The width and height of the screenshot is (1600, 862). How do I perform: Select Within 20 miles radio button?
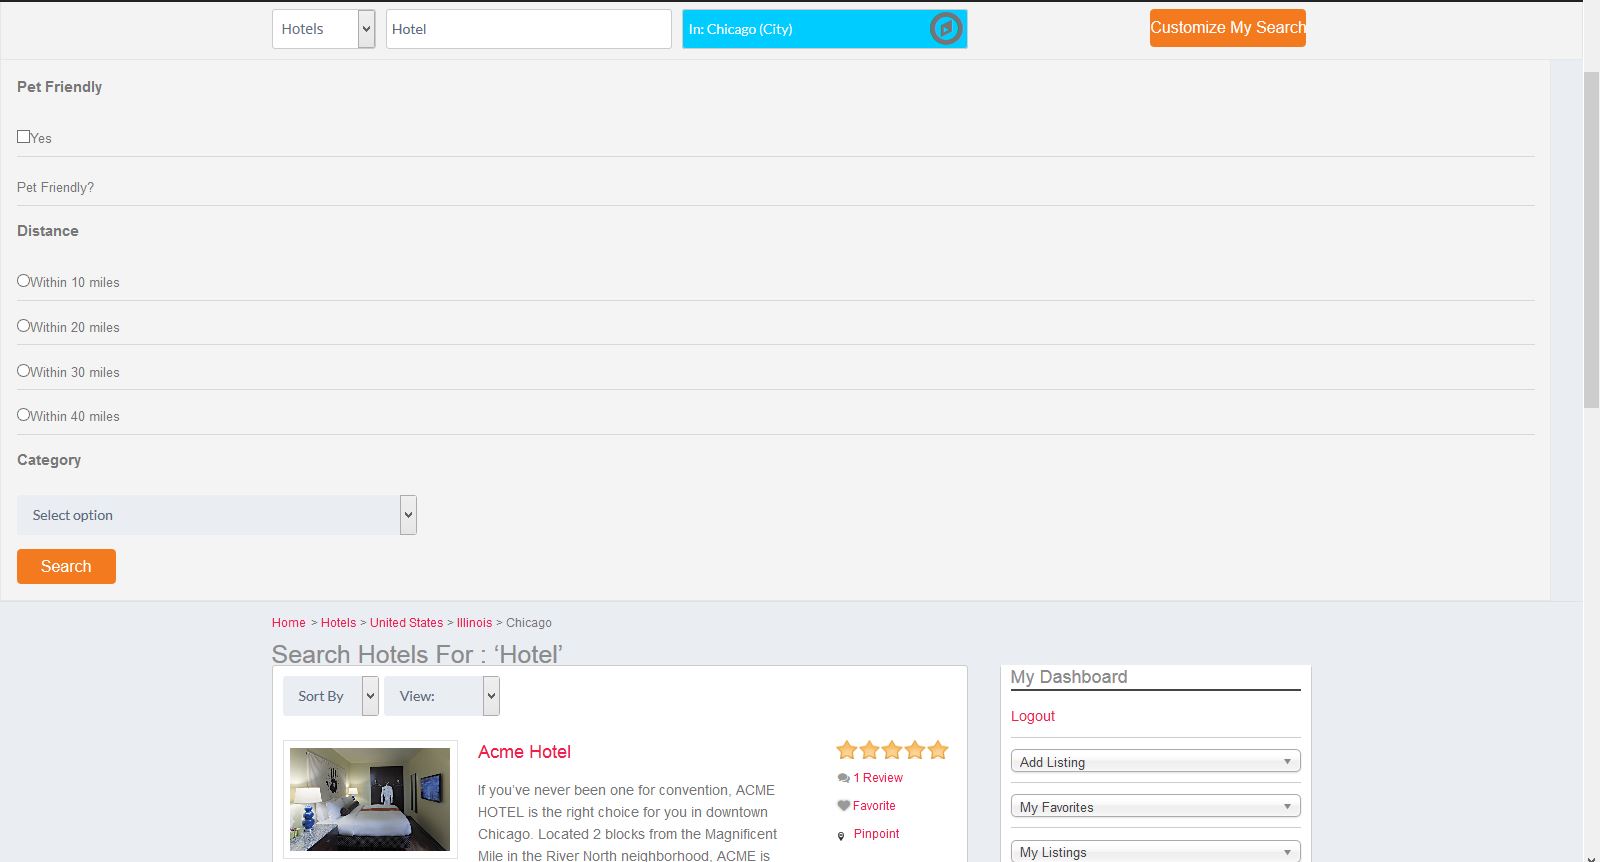(23, 326)
